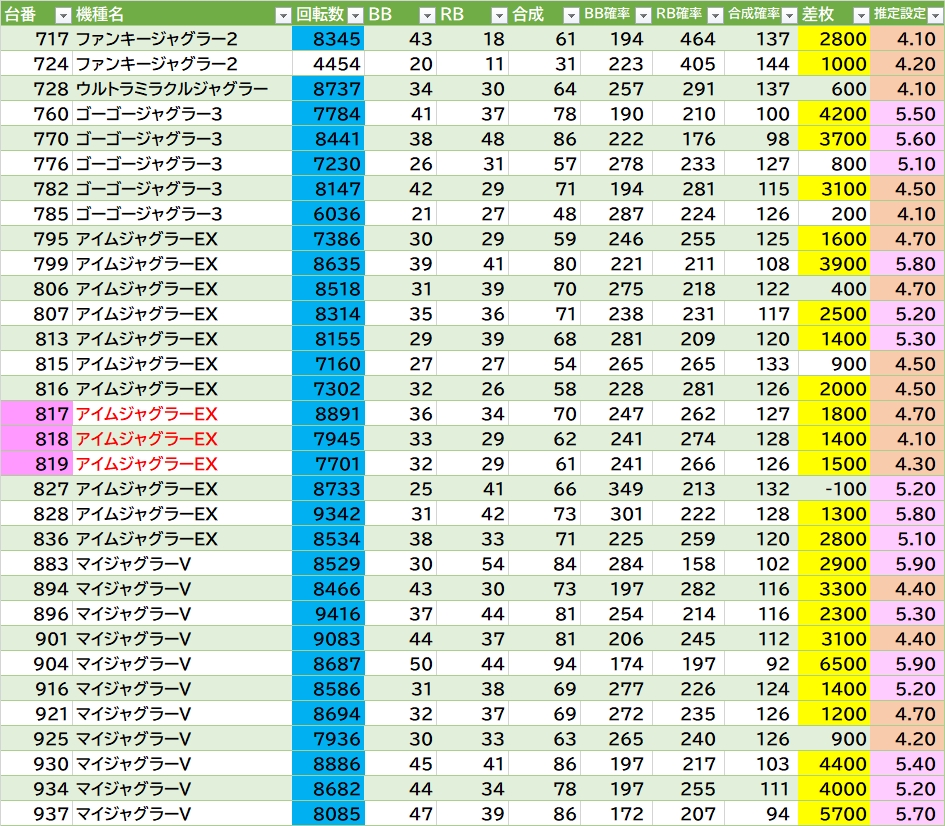Select the 合成確率 cell 144
Screen dimensions: 945x826
tap(761, 64)
